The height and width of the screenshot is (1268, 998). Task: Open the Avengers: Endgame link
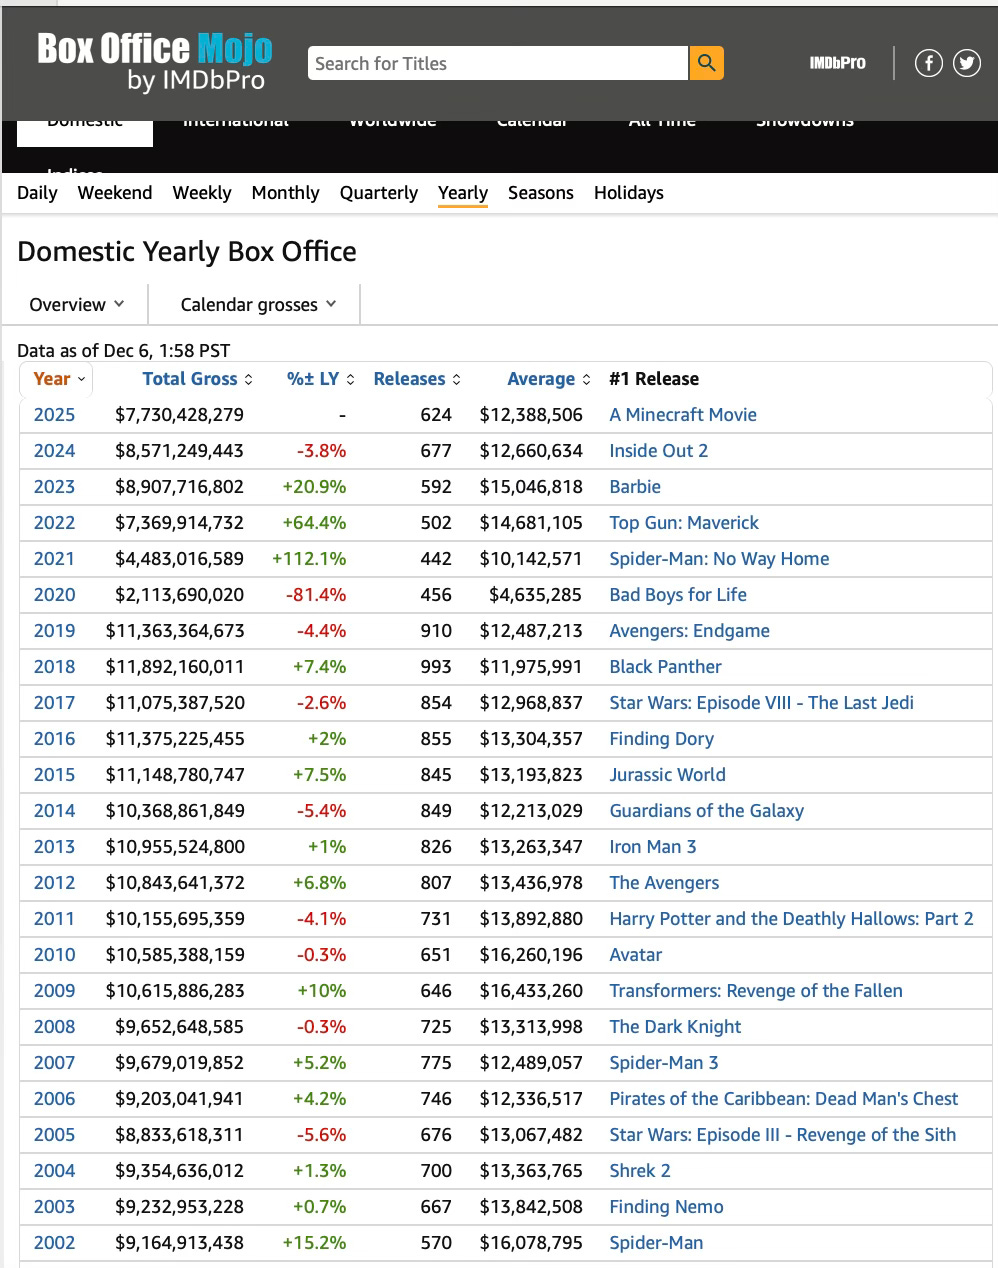click(690, 631)
